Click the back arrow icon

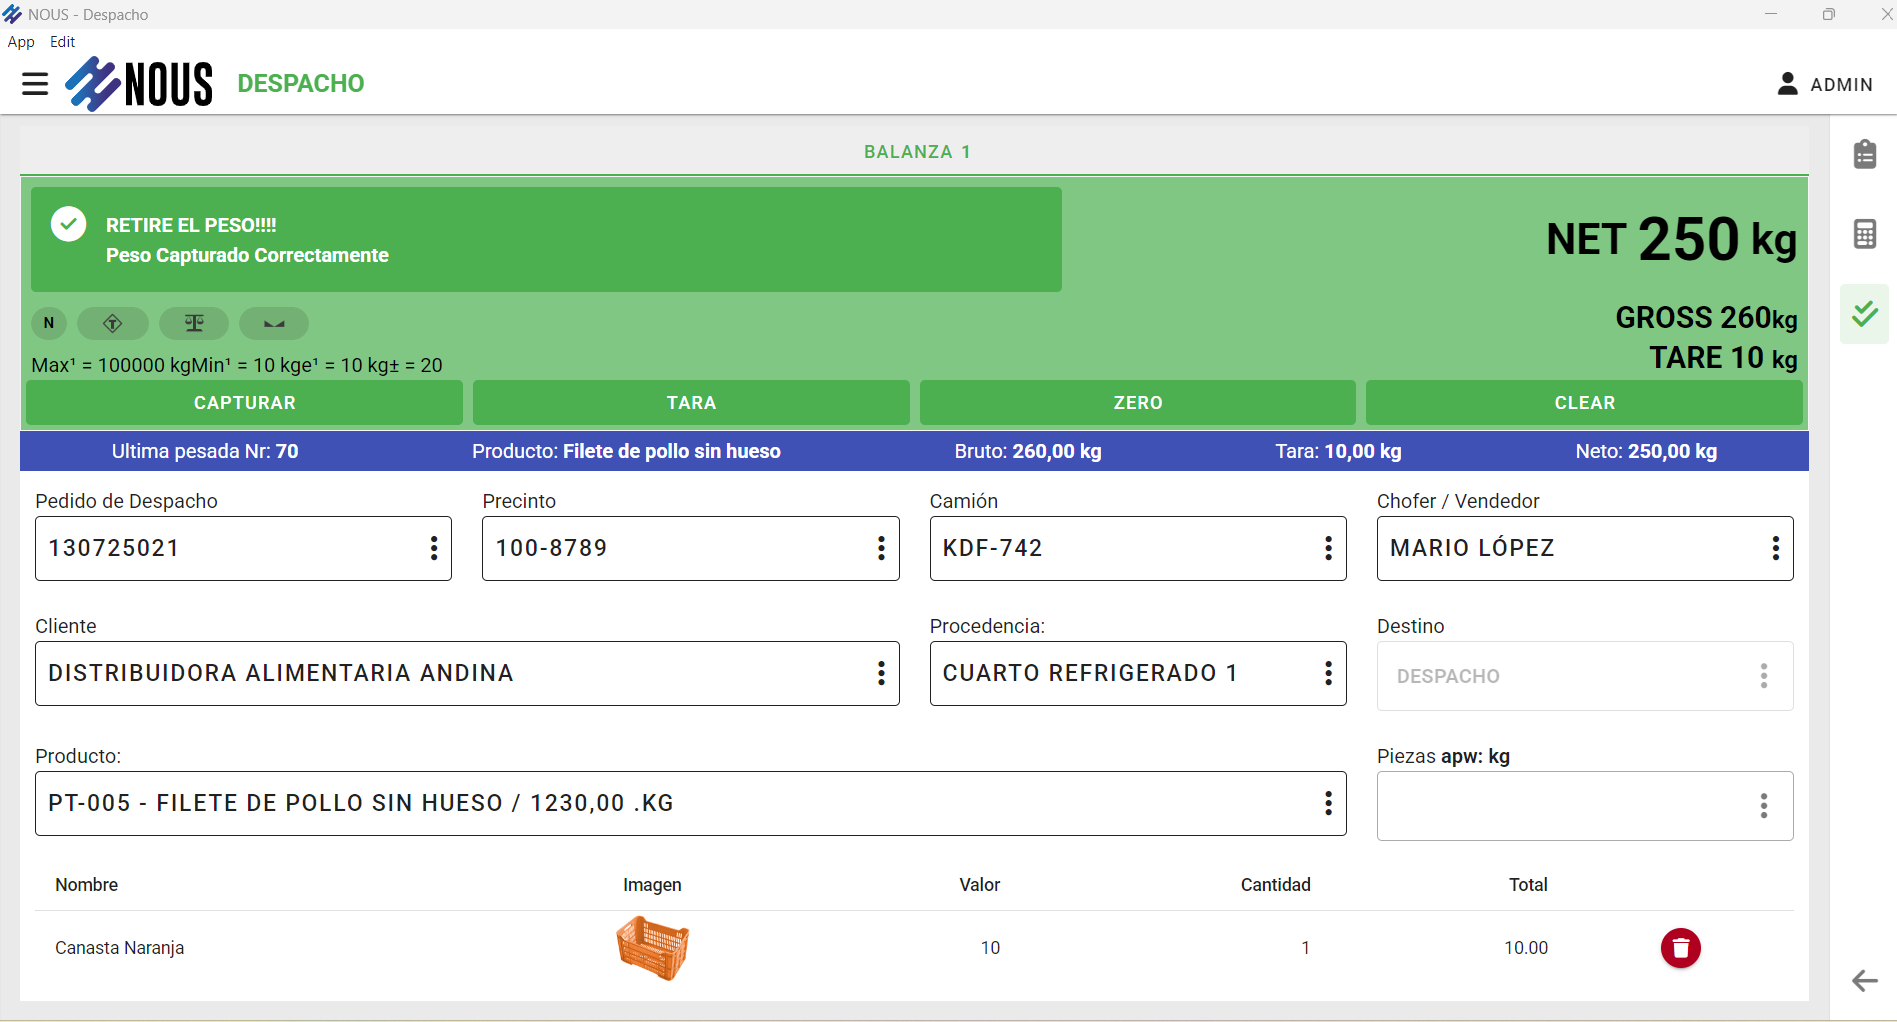pos(1864,981)
